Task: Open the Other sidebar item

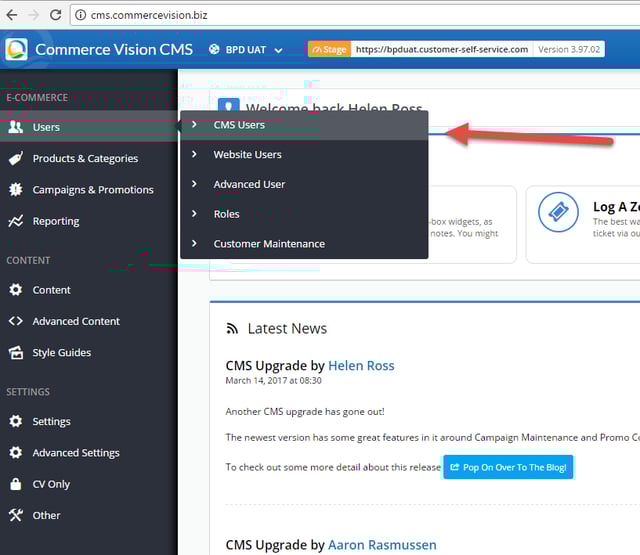Action: [x=89, y=515]
